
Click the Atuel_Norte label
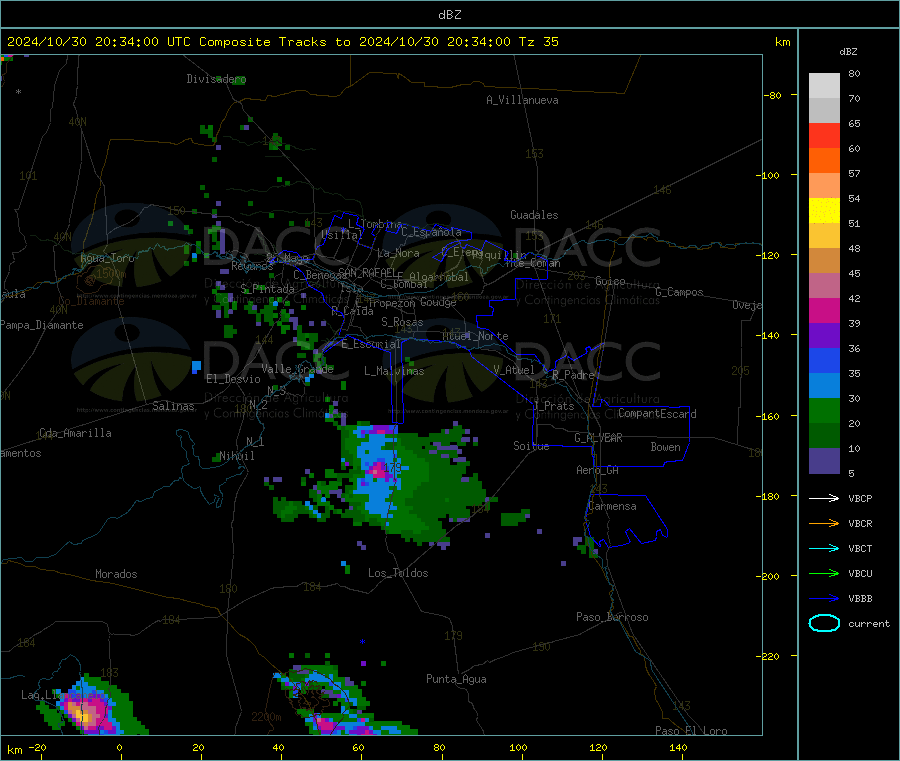point(475,336)
